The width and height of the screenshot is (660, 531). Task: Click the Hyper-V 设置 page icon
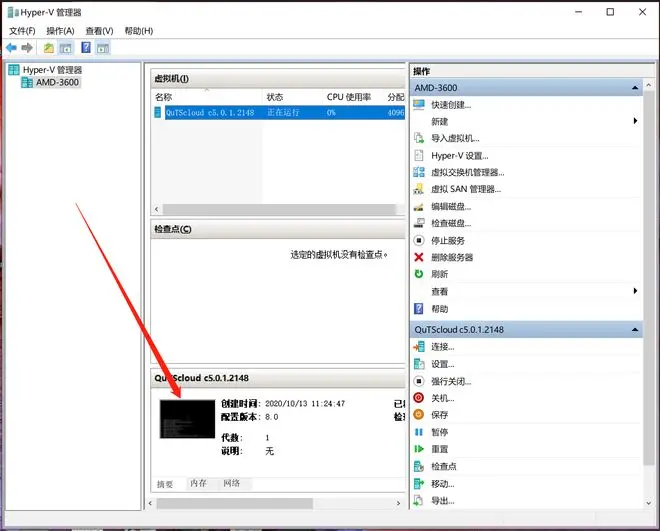point(419,155)
